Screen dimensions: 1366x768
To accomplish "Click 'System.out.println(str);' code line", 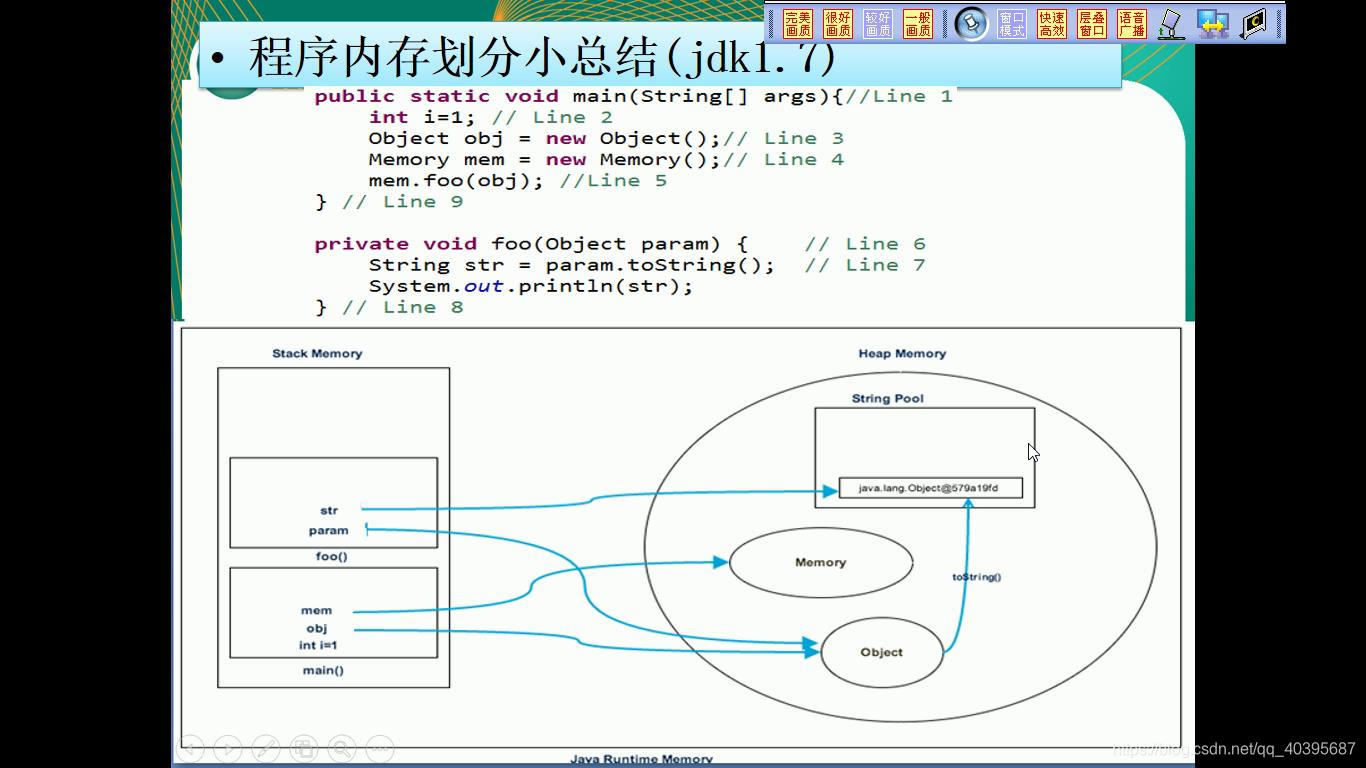I will tap(530, 286).
